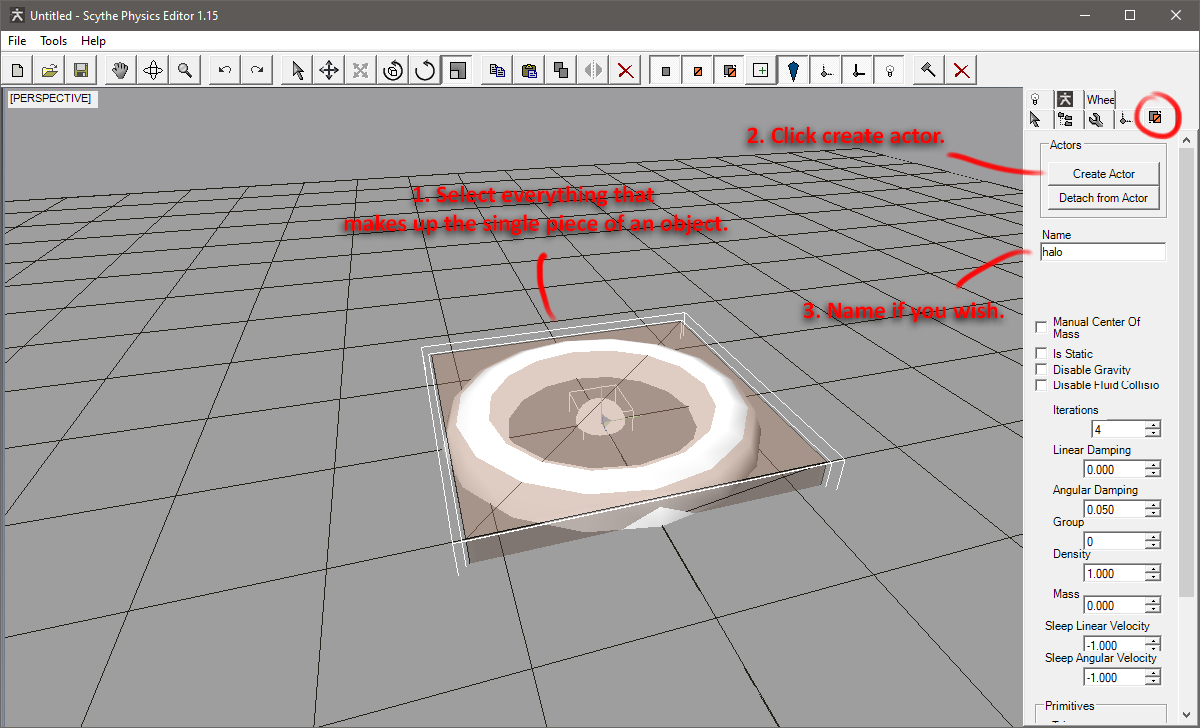Image resolution: width=1200 pixels, height=728 pixels.
Task: Click the red X beside the hammer
Action: click(x=961, y=70)
